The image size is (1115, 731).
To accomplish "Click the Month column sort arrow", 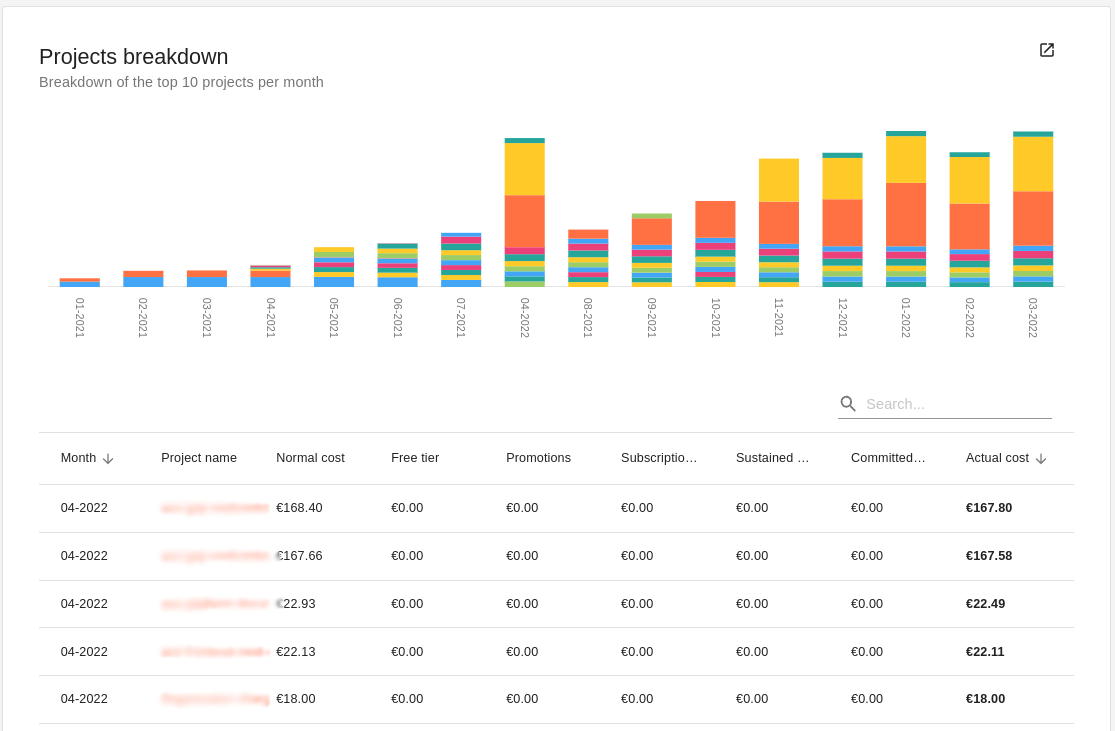I will pyautogui.click(x=108, y=459).
